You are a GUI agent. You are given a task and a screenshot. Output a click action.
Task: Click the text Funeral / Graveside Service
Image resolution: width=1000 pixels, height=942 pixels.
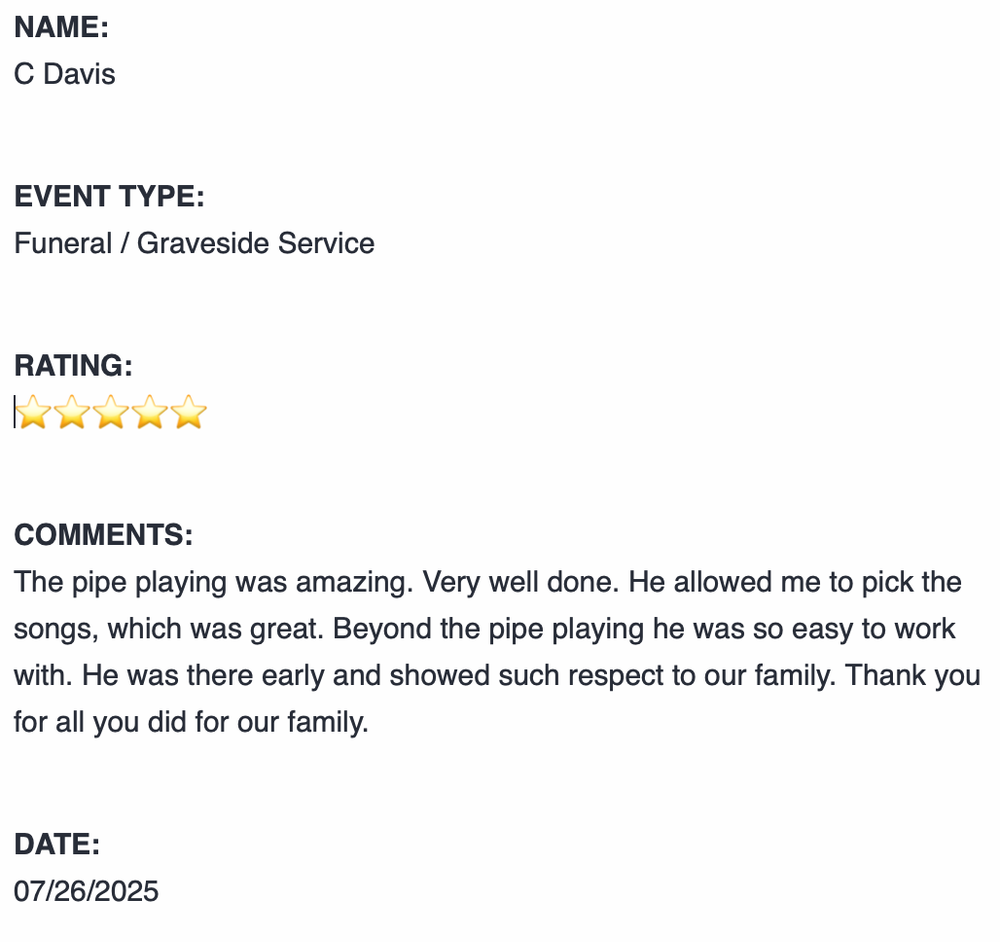(194, 243)
